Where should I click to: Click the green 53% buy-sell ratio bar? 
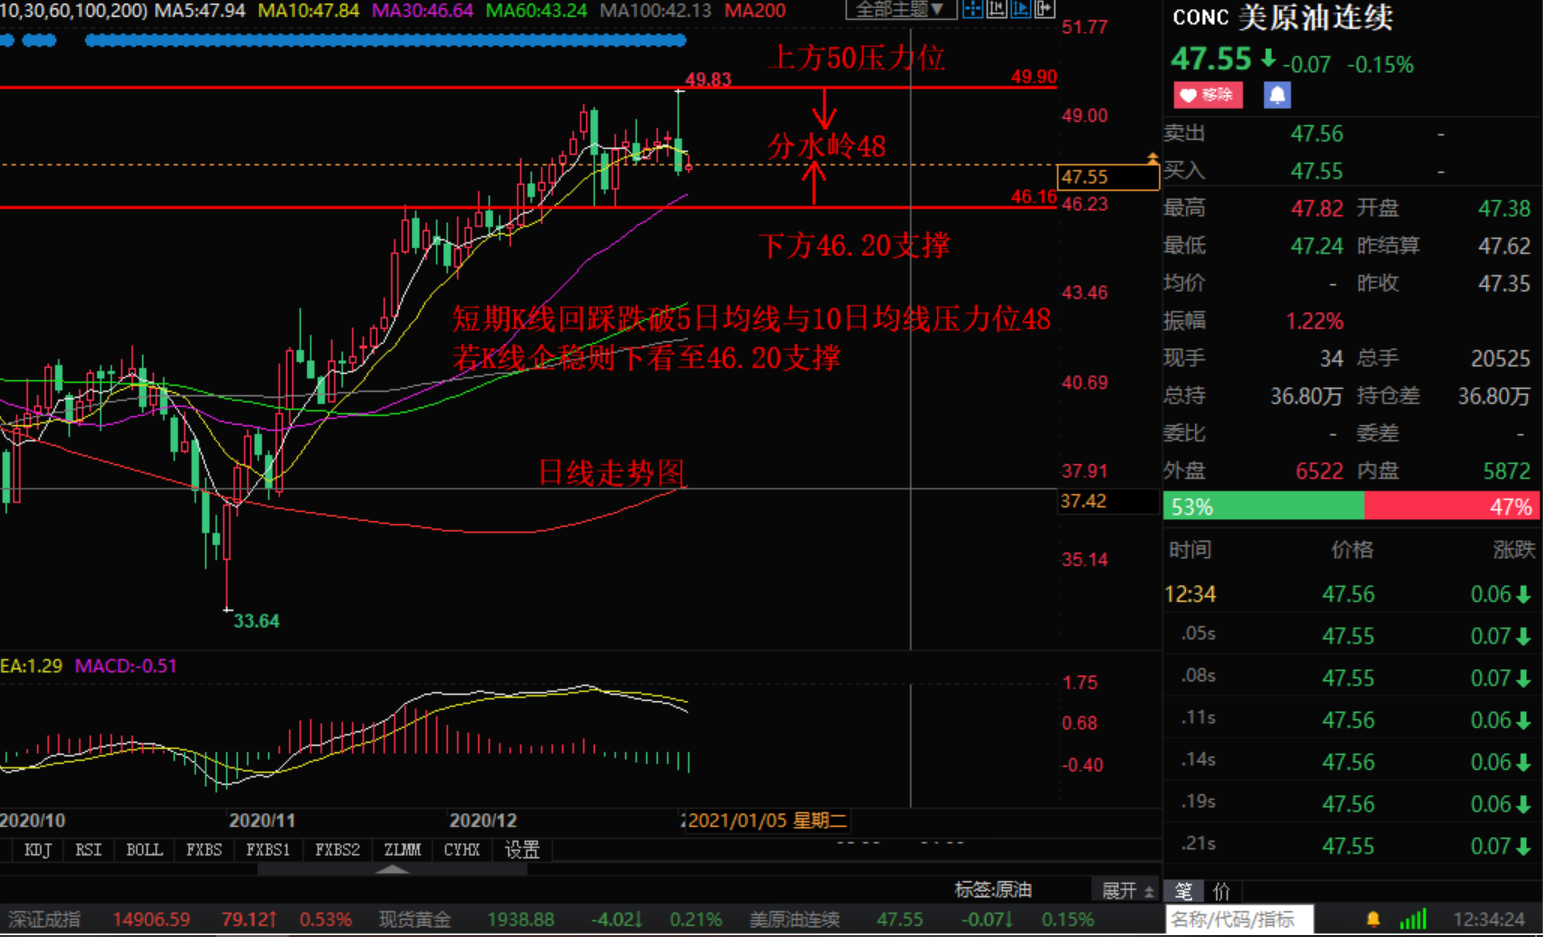pyautogui.click(x=1263, y=507)
